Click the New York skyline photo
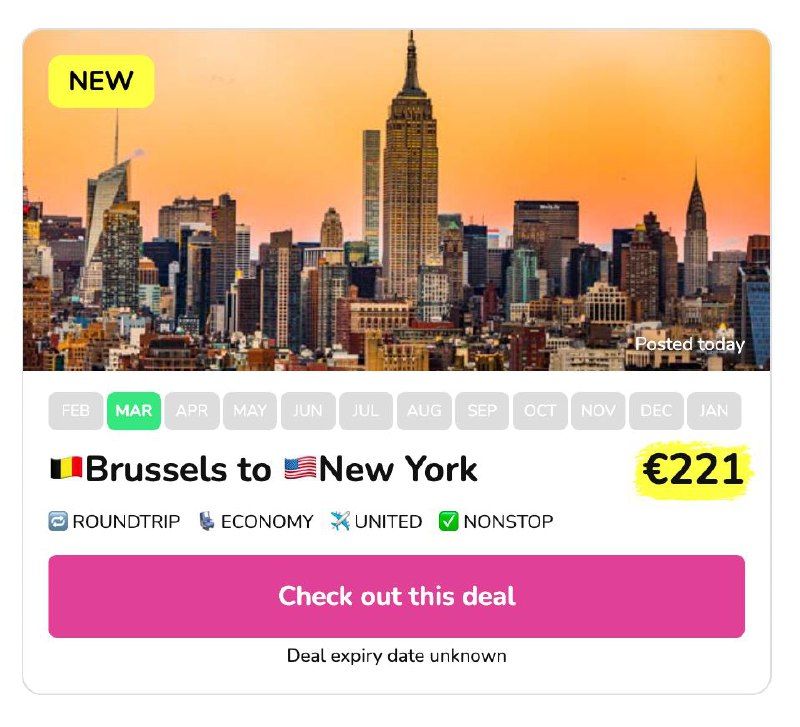Viewport: 800px width, 727px height. tap(396, 200)
